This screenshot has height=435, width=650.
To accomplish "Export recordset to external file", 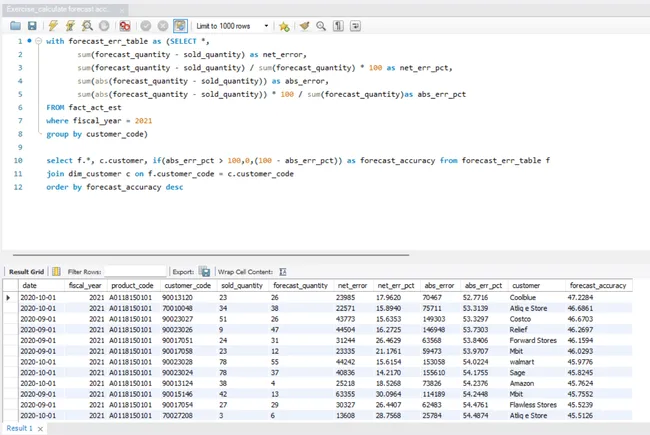I will (x=204, y=272).
